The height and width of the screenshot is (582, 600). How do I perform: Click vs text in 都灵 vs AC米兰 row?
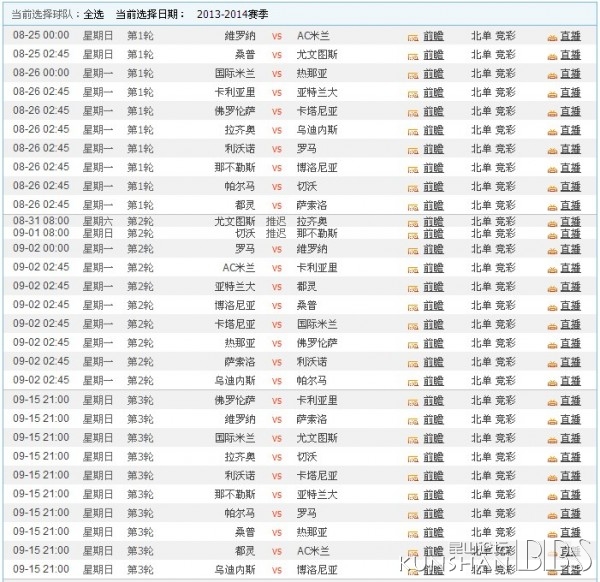click(x=277, y=552)
